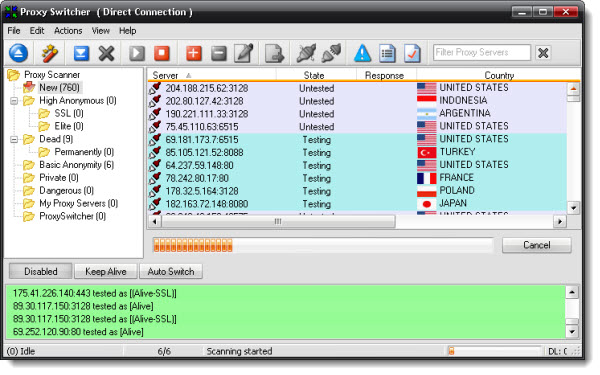The height and width of the screenshot is (375, 600).
Task: Select the Auto Switch mode button
Action: (171, 271)
